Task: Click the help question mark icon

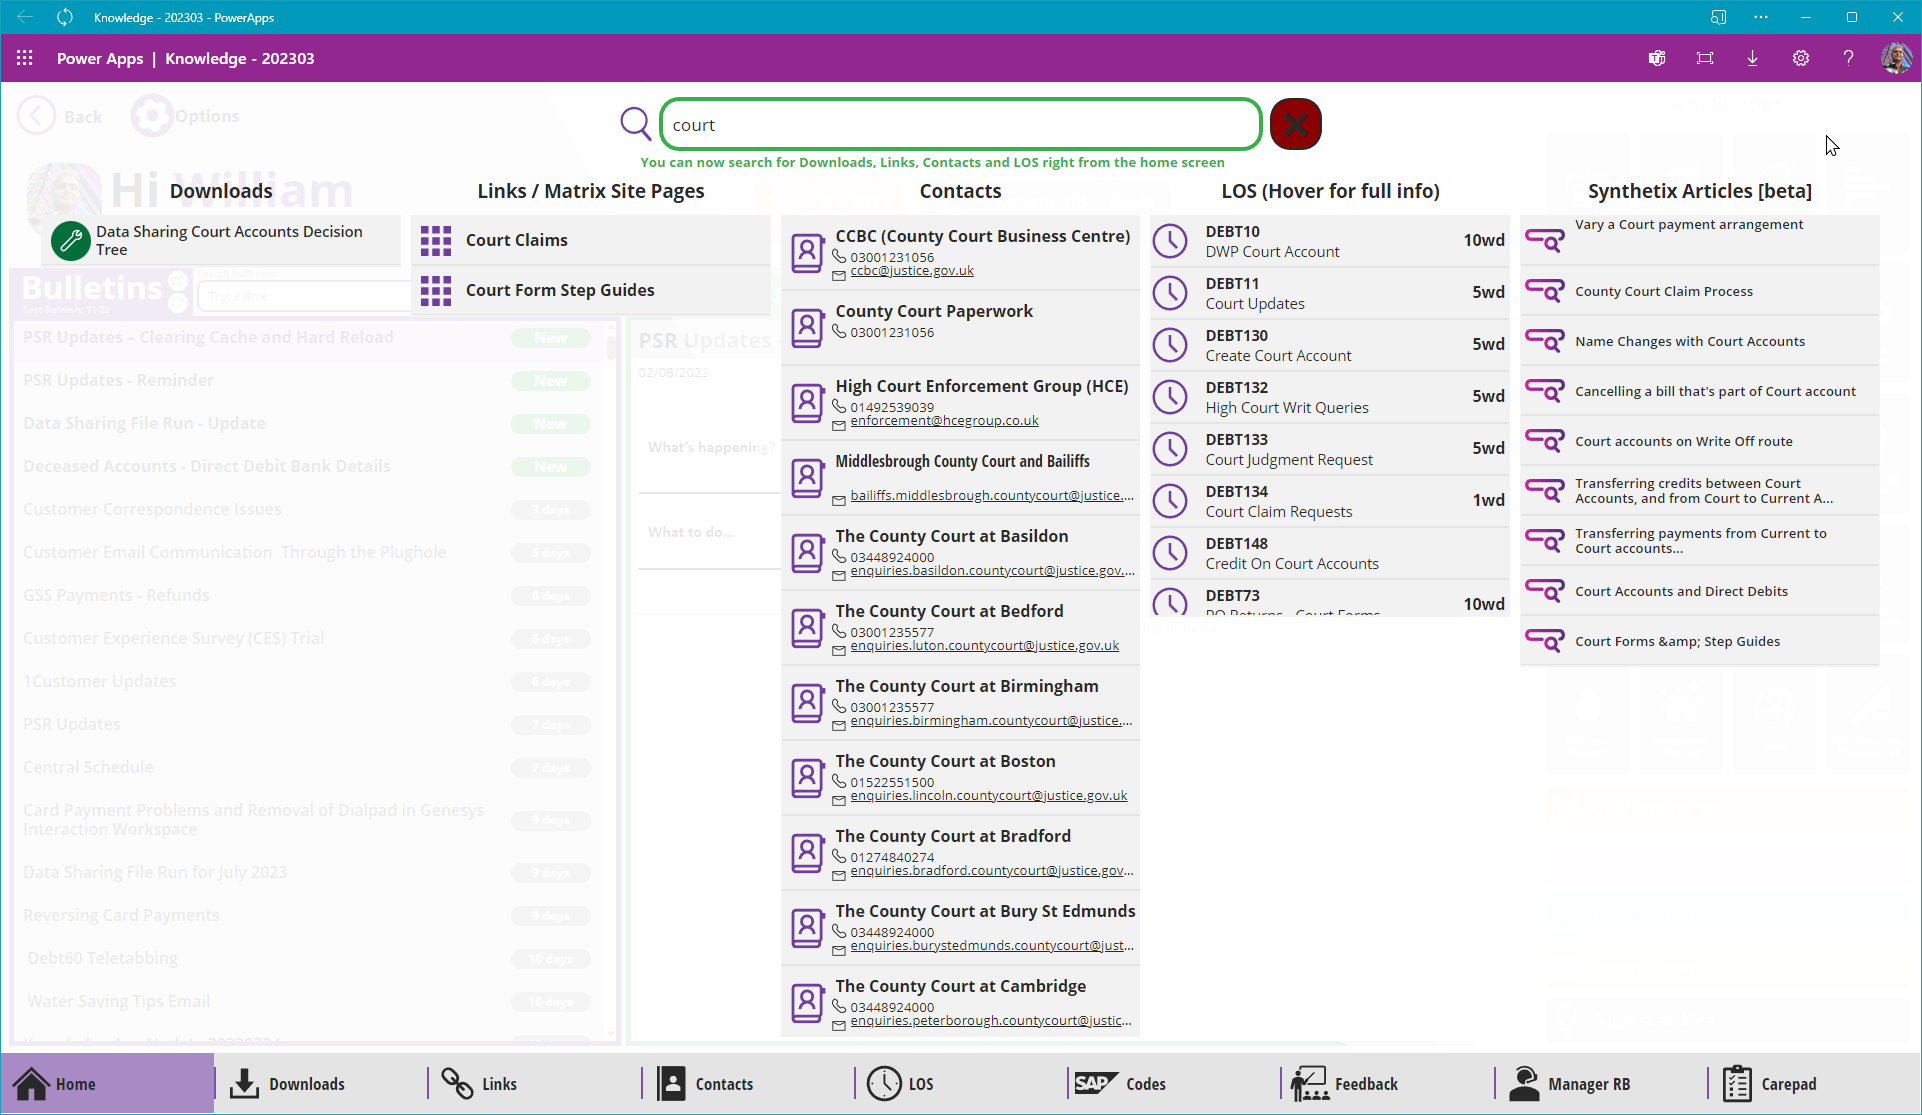Action: pyautogui.click(x=1848, y=58)
